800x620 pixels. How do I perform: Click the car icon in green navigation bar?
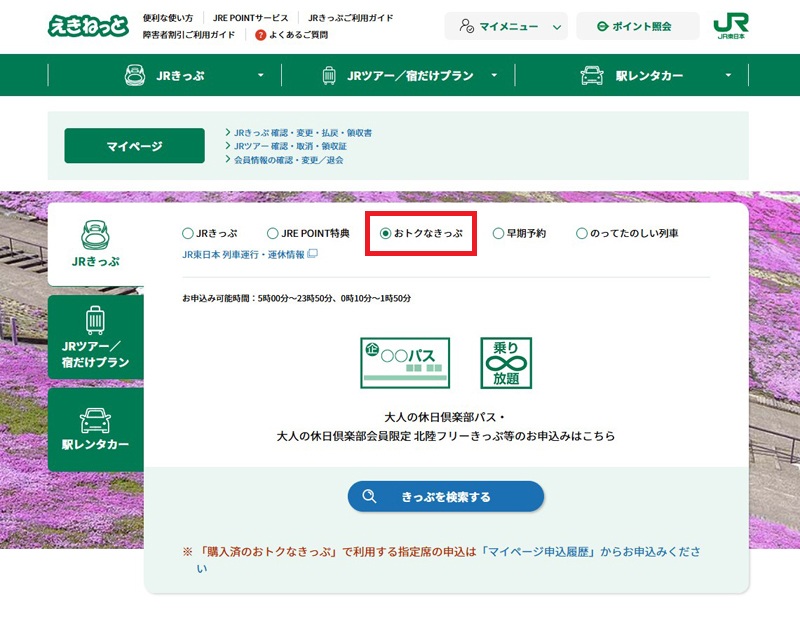[592, 76]
